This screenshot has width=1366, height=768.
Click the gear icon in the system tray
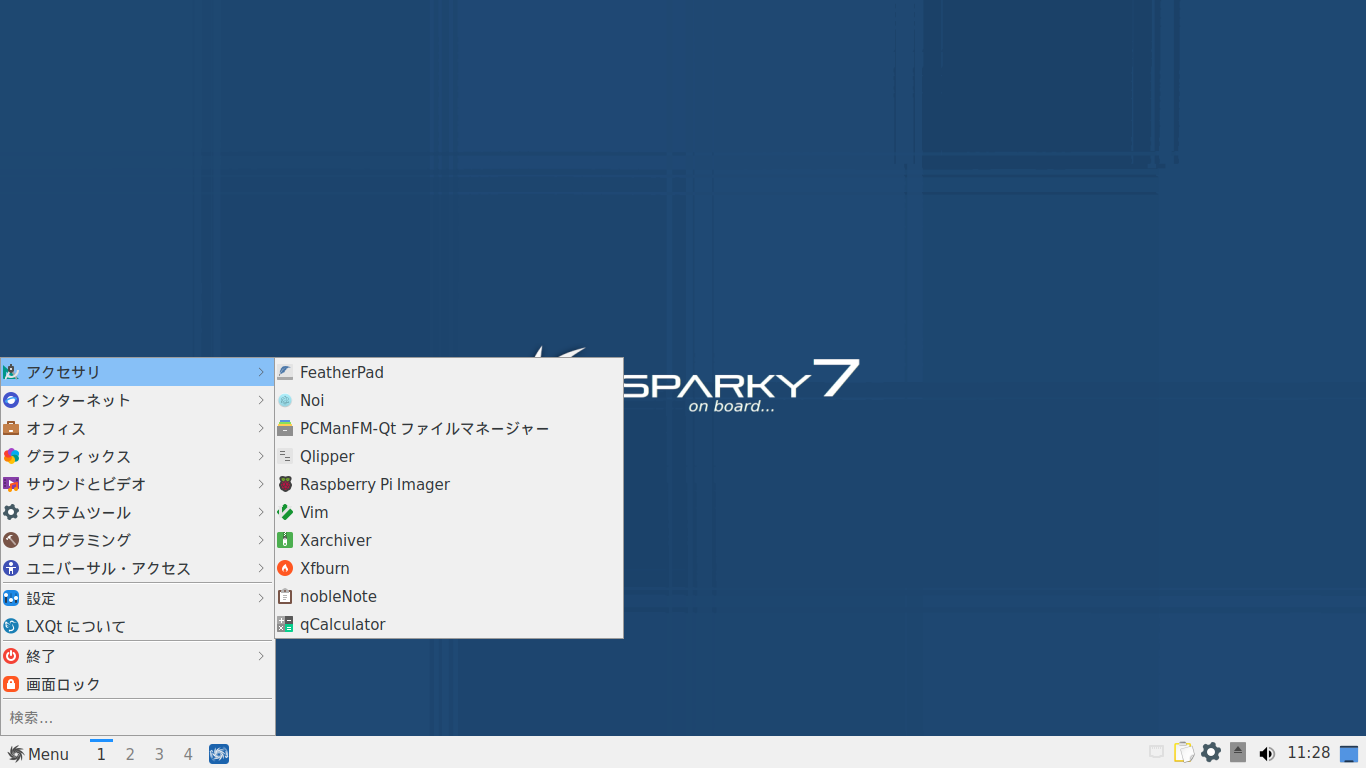[1211, 752]
